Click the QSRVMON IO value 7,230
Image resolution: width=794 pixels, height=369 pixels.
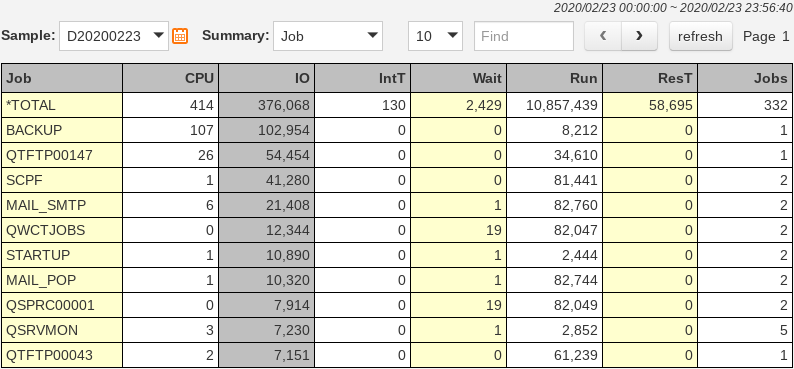point(292,330)
